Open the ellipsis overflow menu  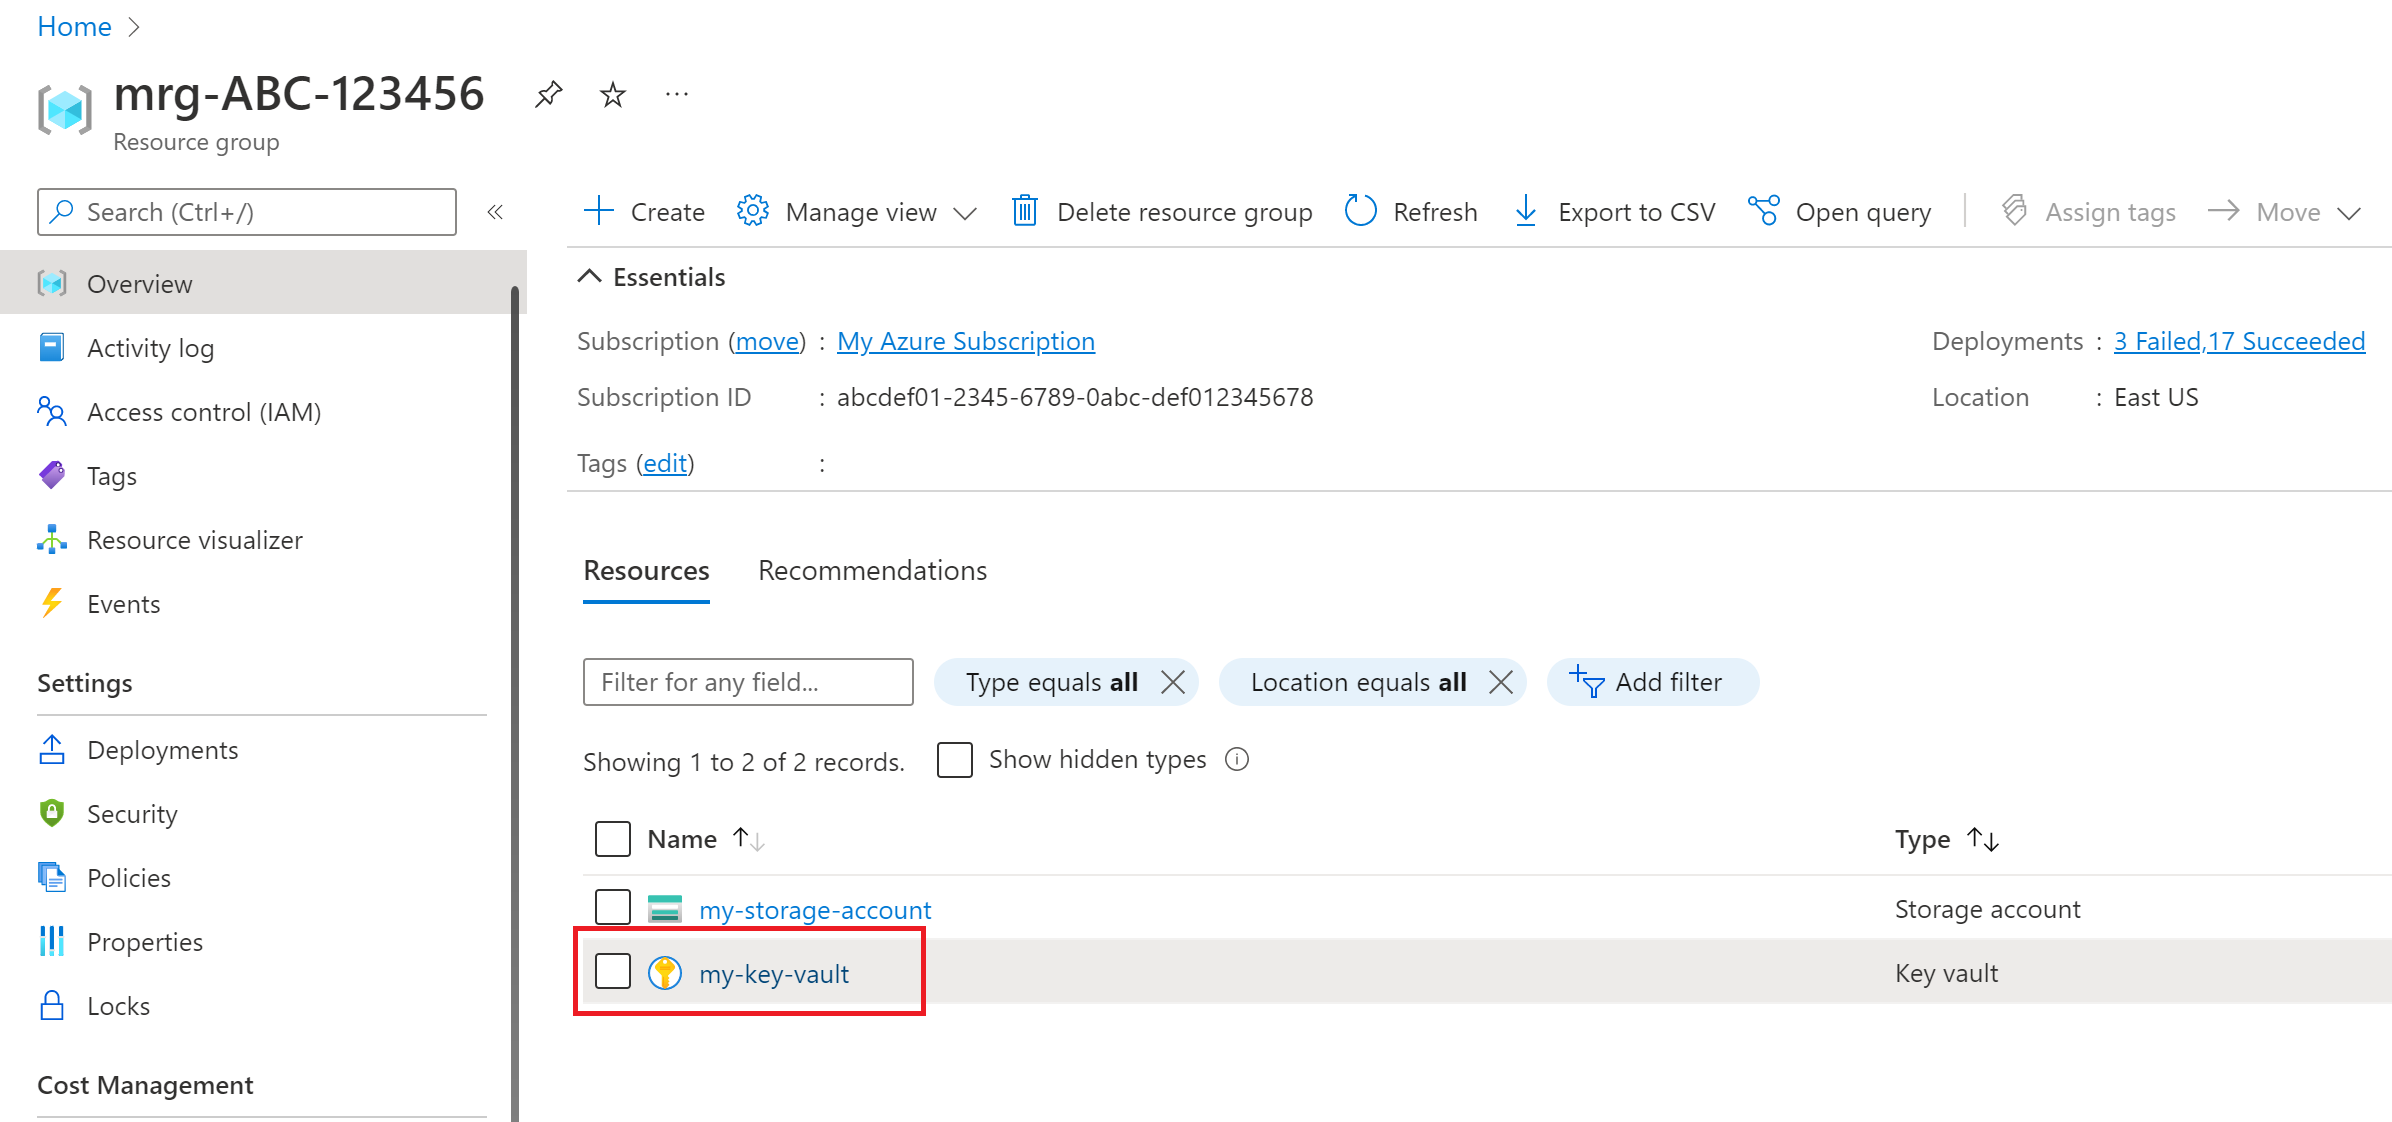point(676,93)
